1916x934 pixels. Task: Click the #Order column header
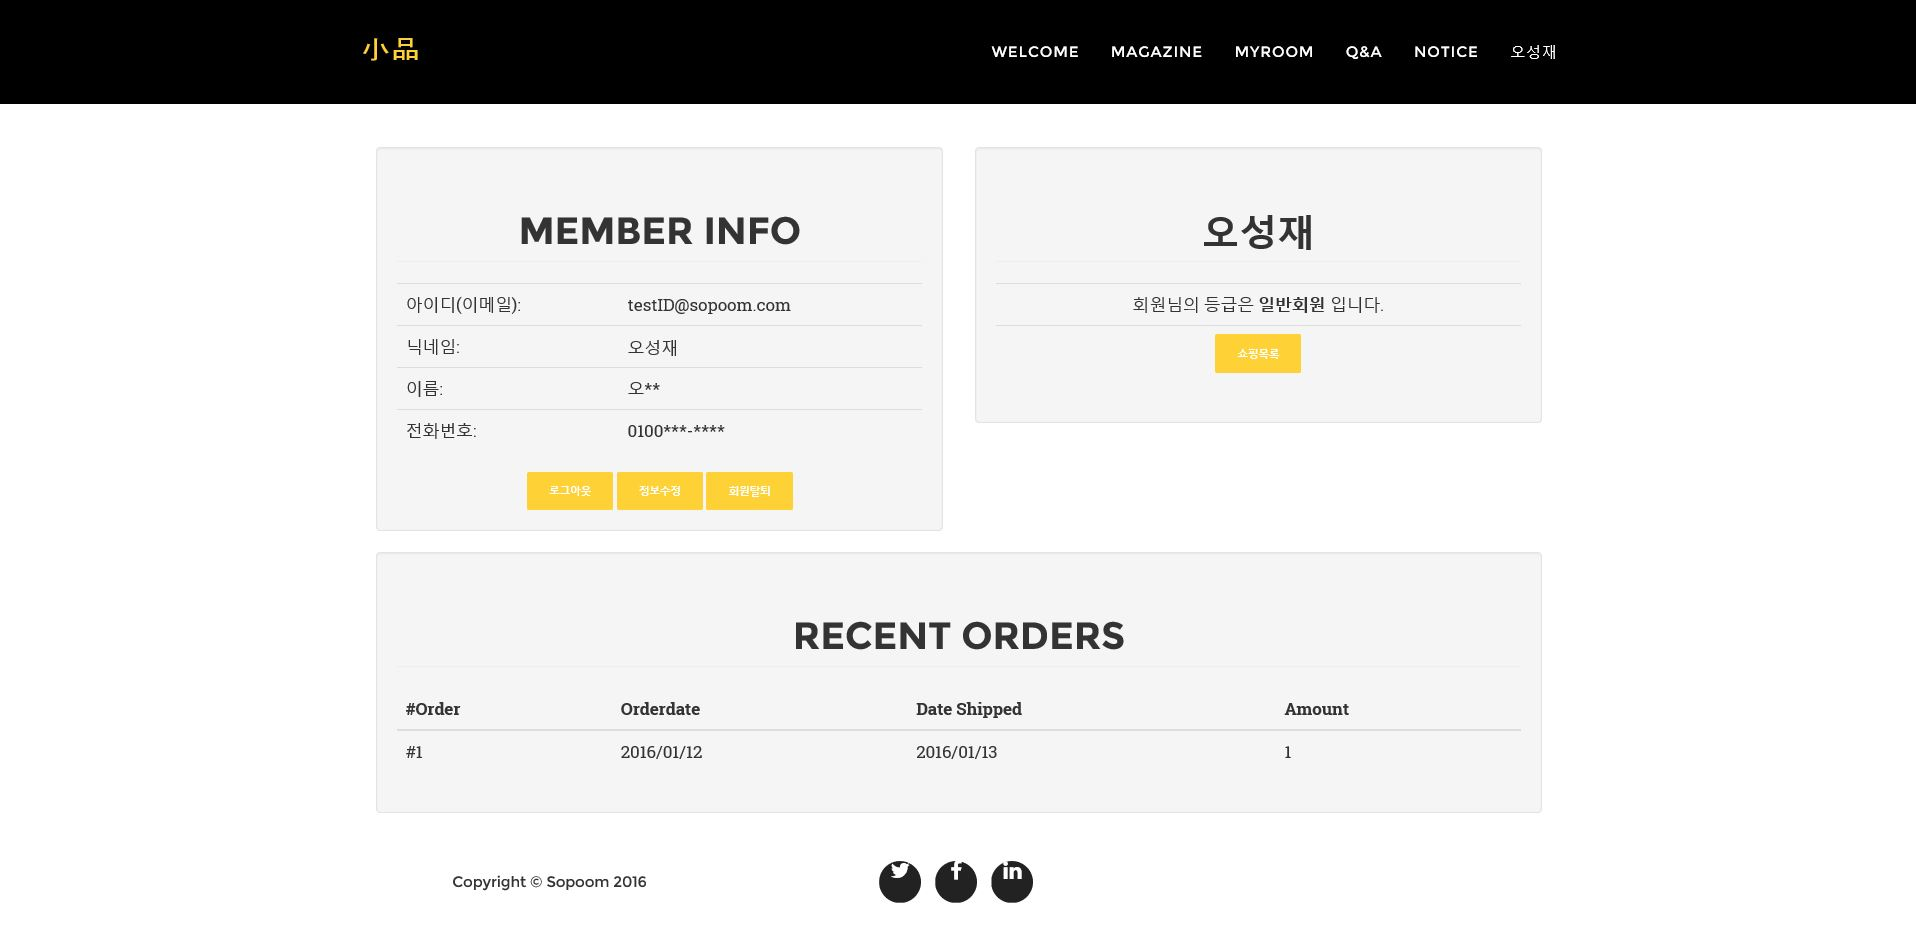pos(432,709)
